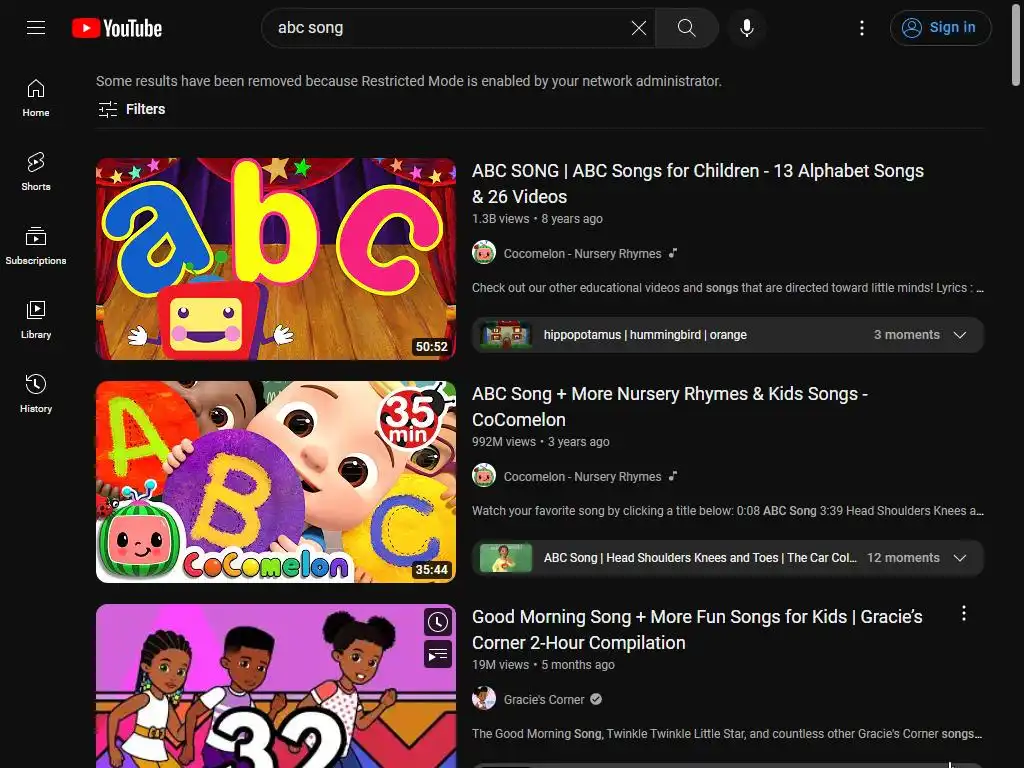Open Cocomelon channel avatar under first video

[484, 253]
